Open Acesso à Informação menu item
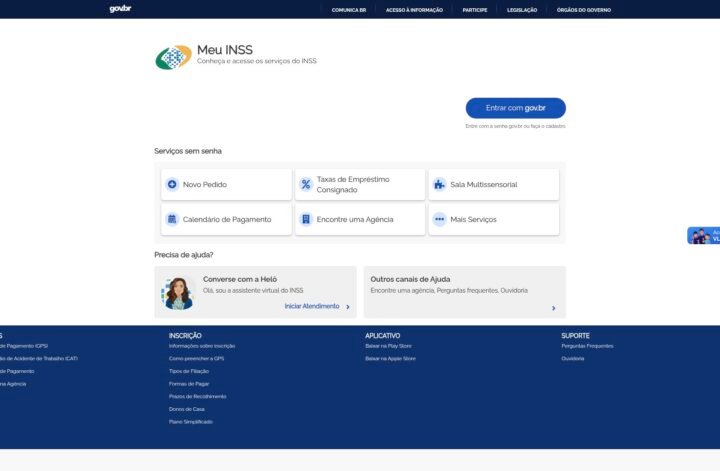Viewport: 720px width, 471px height. [415, 10]
